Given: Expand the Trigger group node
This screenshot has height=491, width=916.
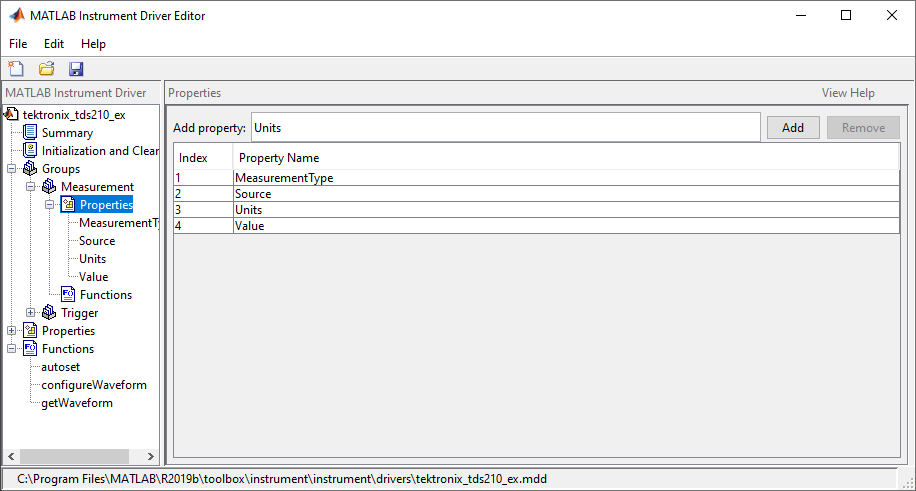Looking at the screenshot, I should 31,313.
